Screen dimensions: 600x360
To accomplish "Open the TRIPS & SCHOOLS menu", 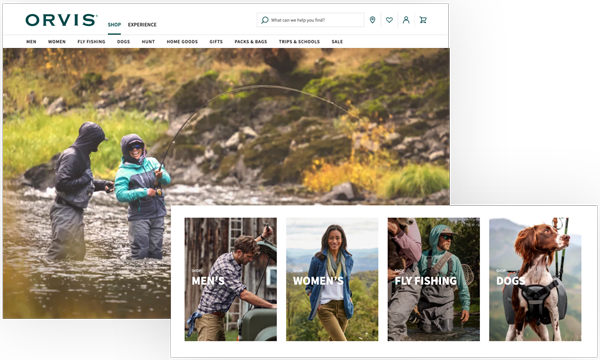I will (x=299, y=42).
